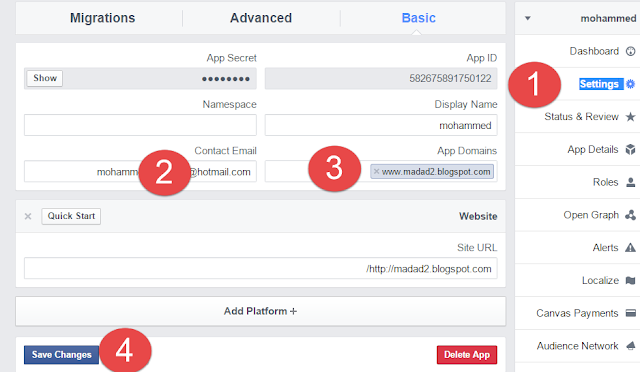View the Alerts section
This screenshot has height=372, width=640.
point(605,247)
